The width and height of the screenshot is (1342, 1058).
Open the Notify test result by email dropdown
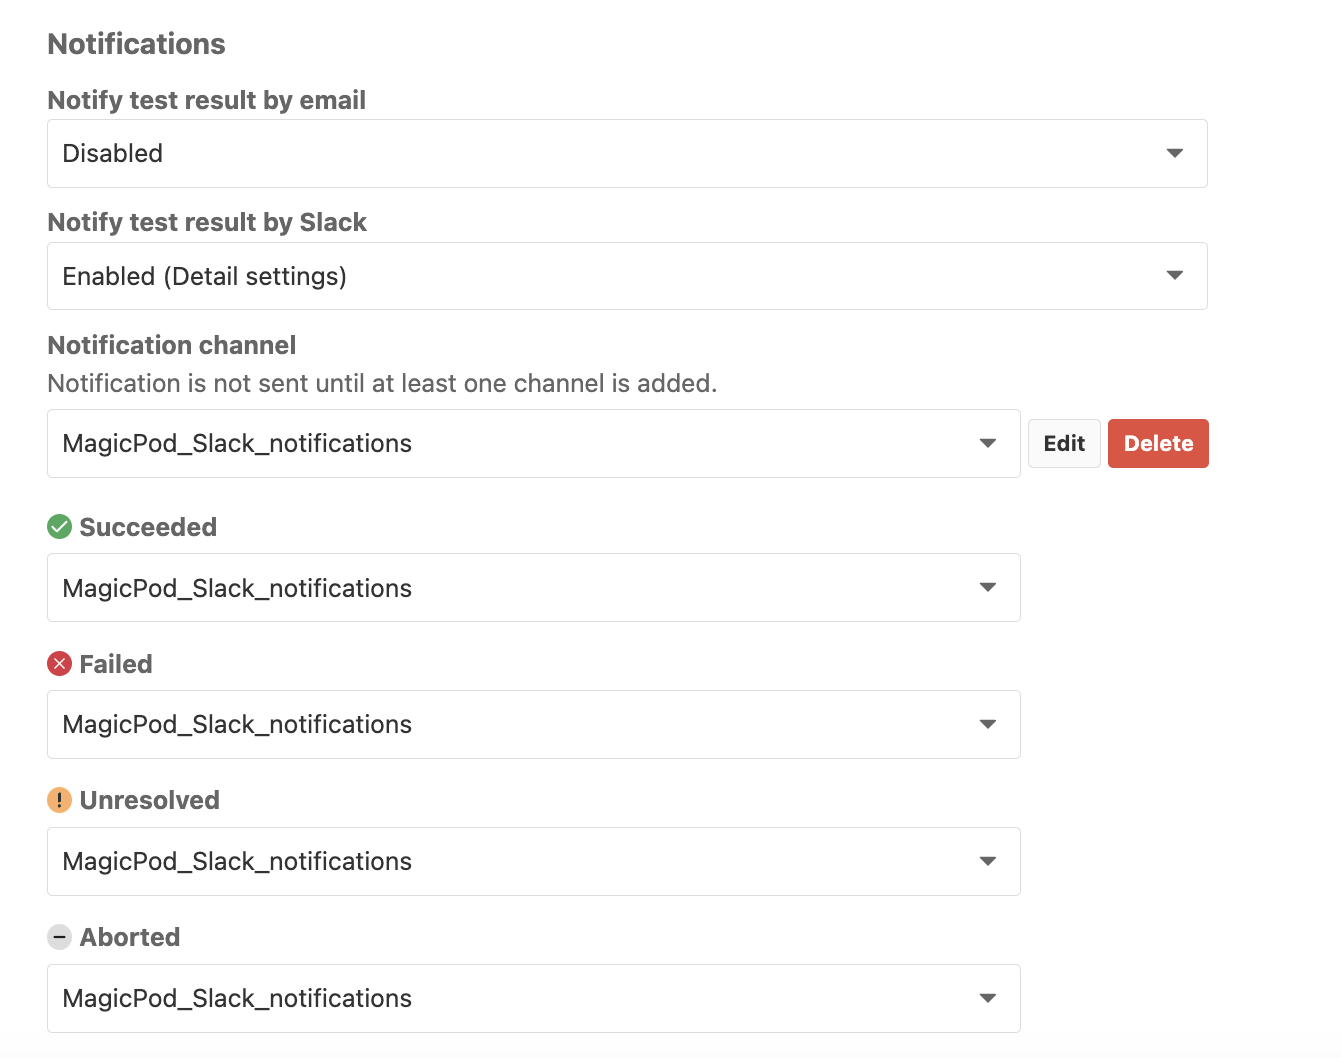pos(627,153)
